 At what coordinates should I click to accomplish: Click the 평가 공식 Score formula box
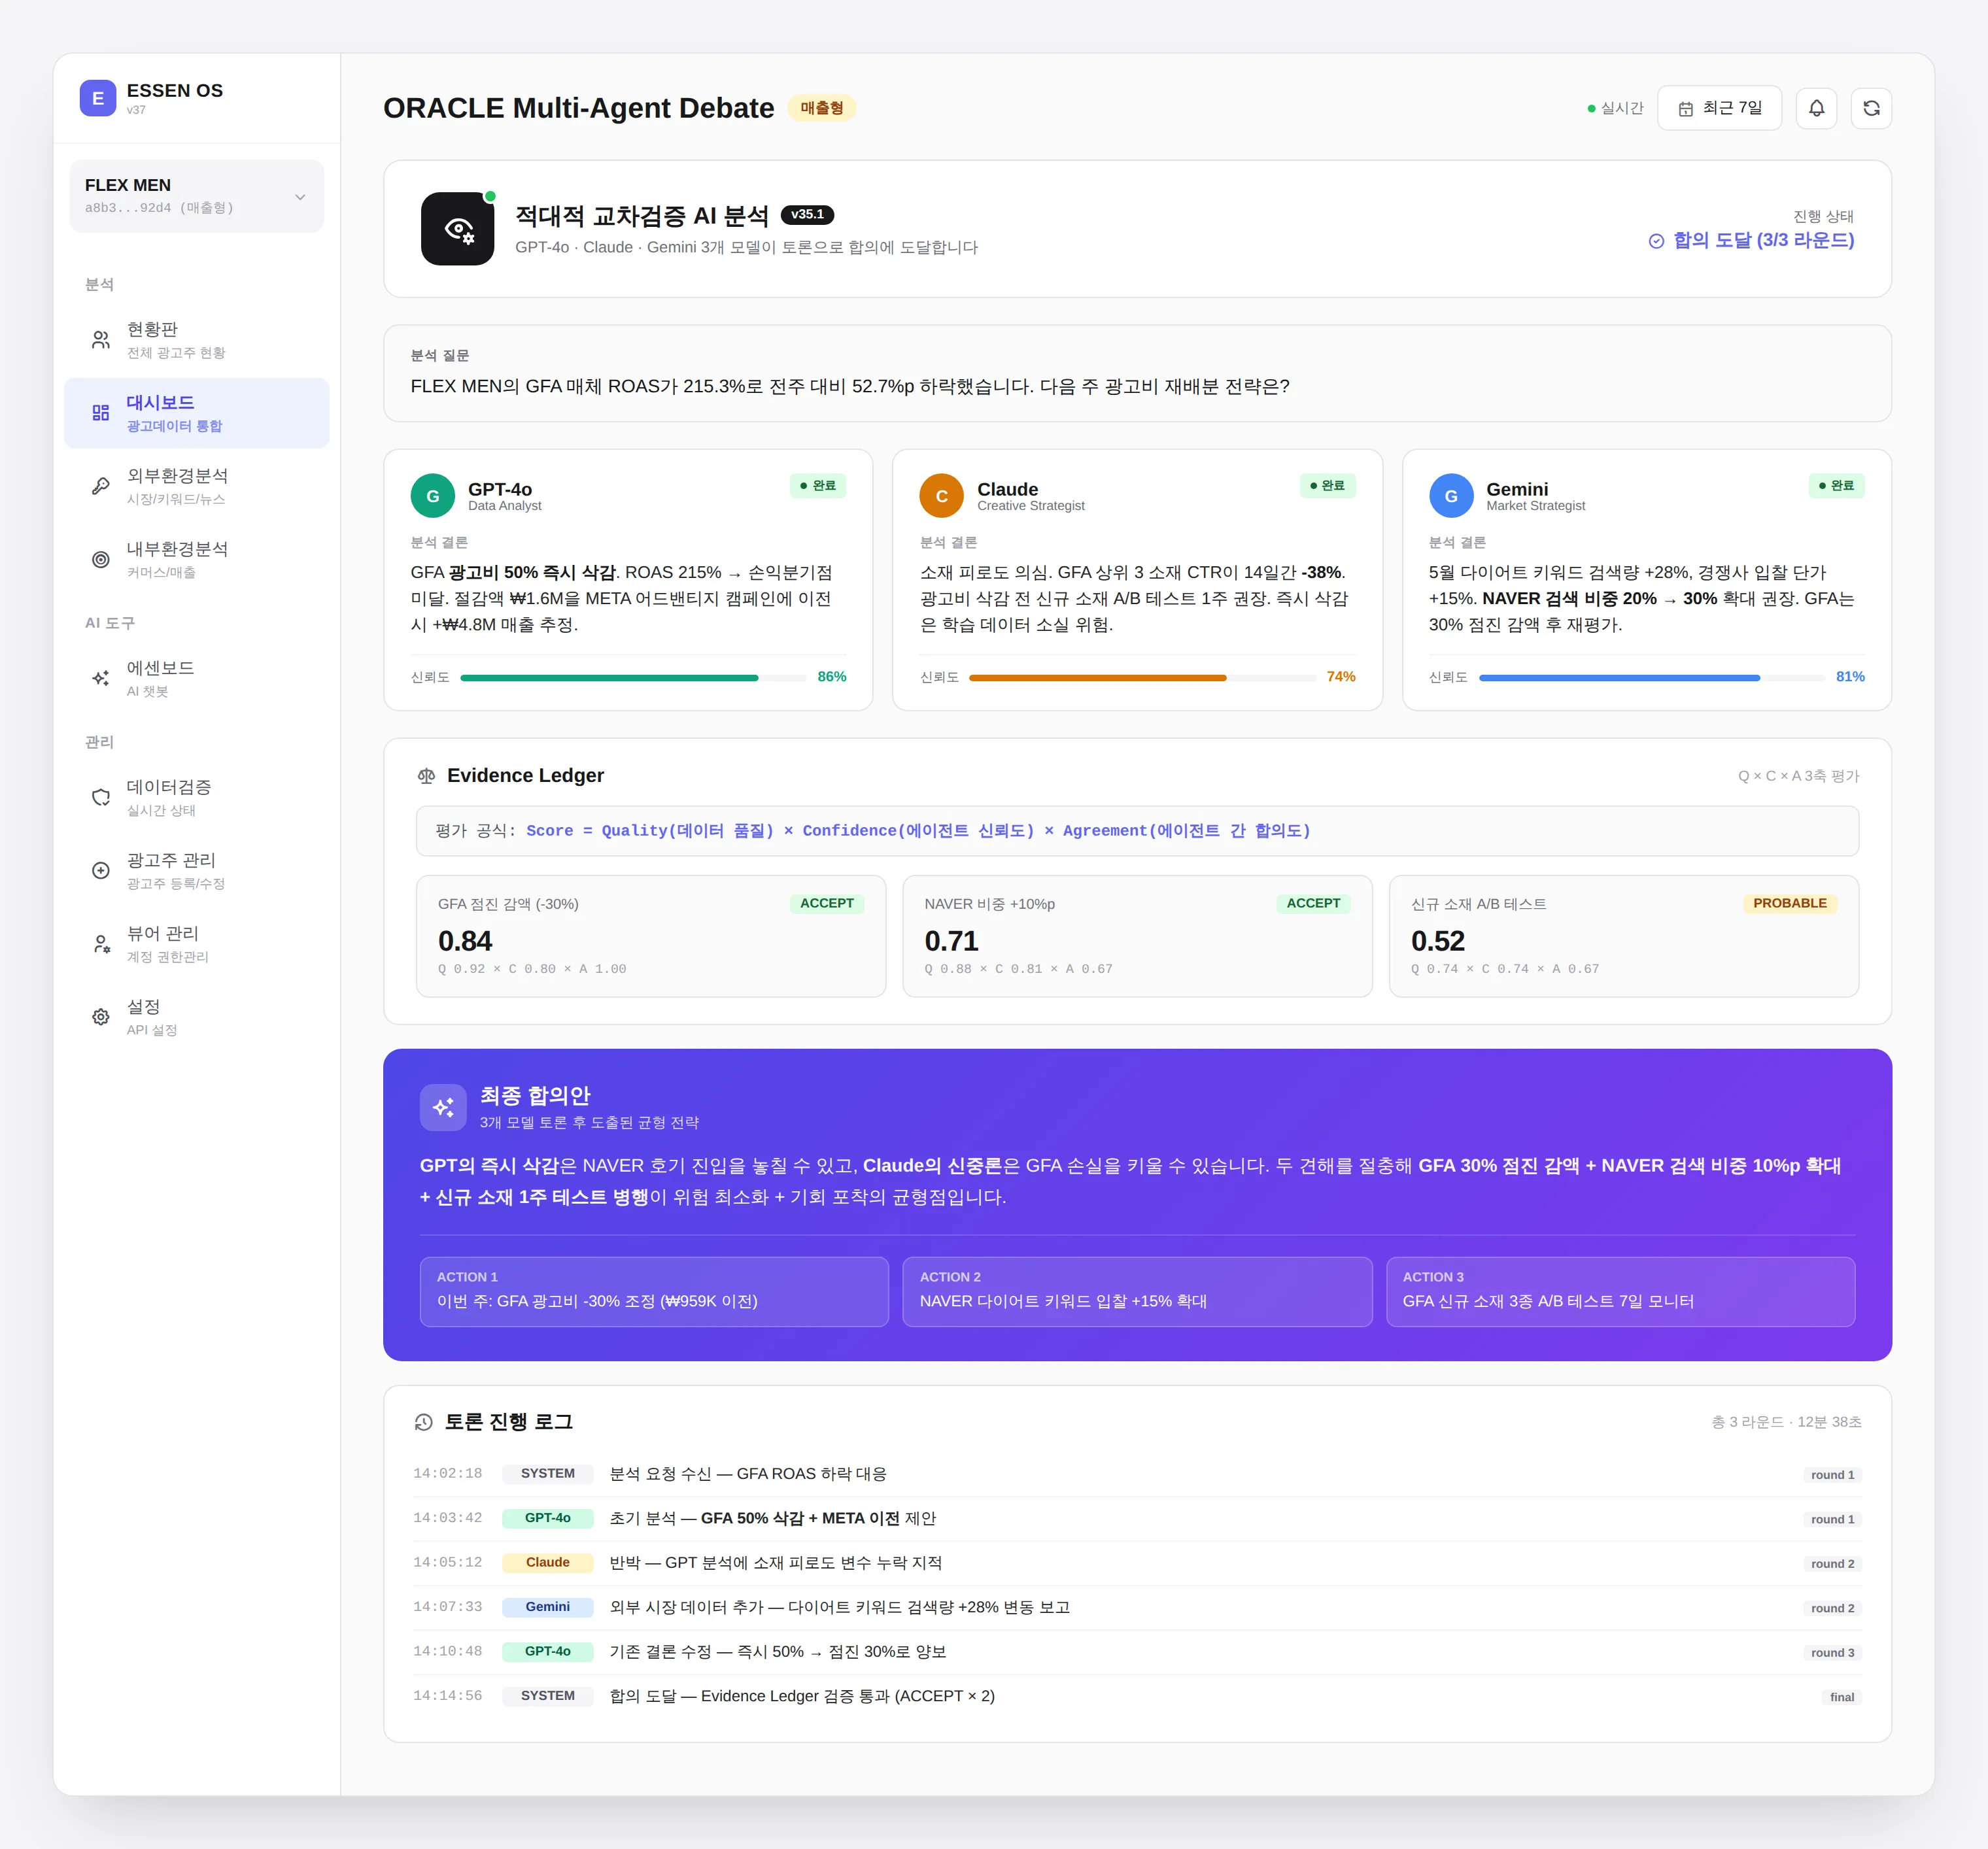(x=1137, y=831)
